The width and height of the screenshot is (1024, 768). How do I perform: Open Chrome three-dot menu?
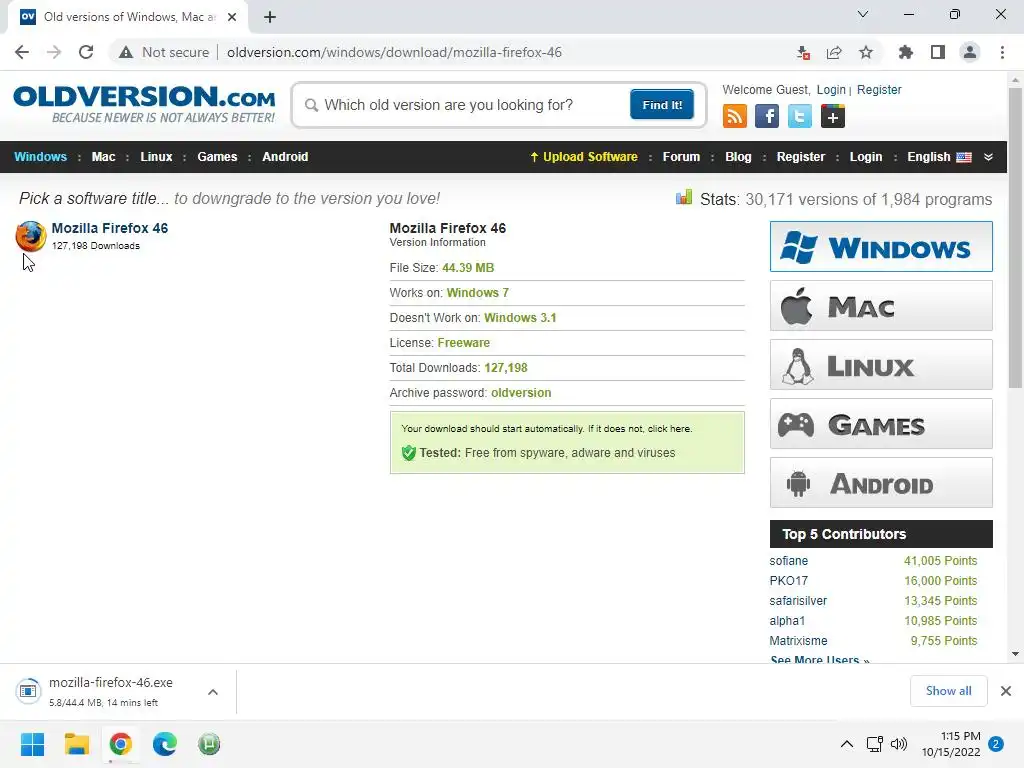click(x=1002, y=52)
